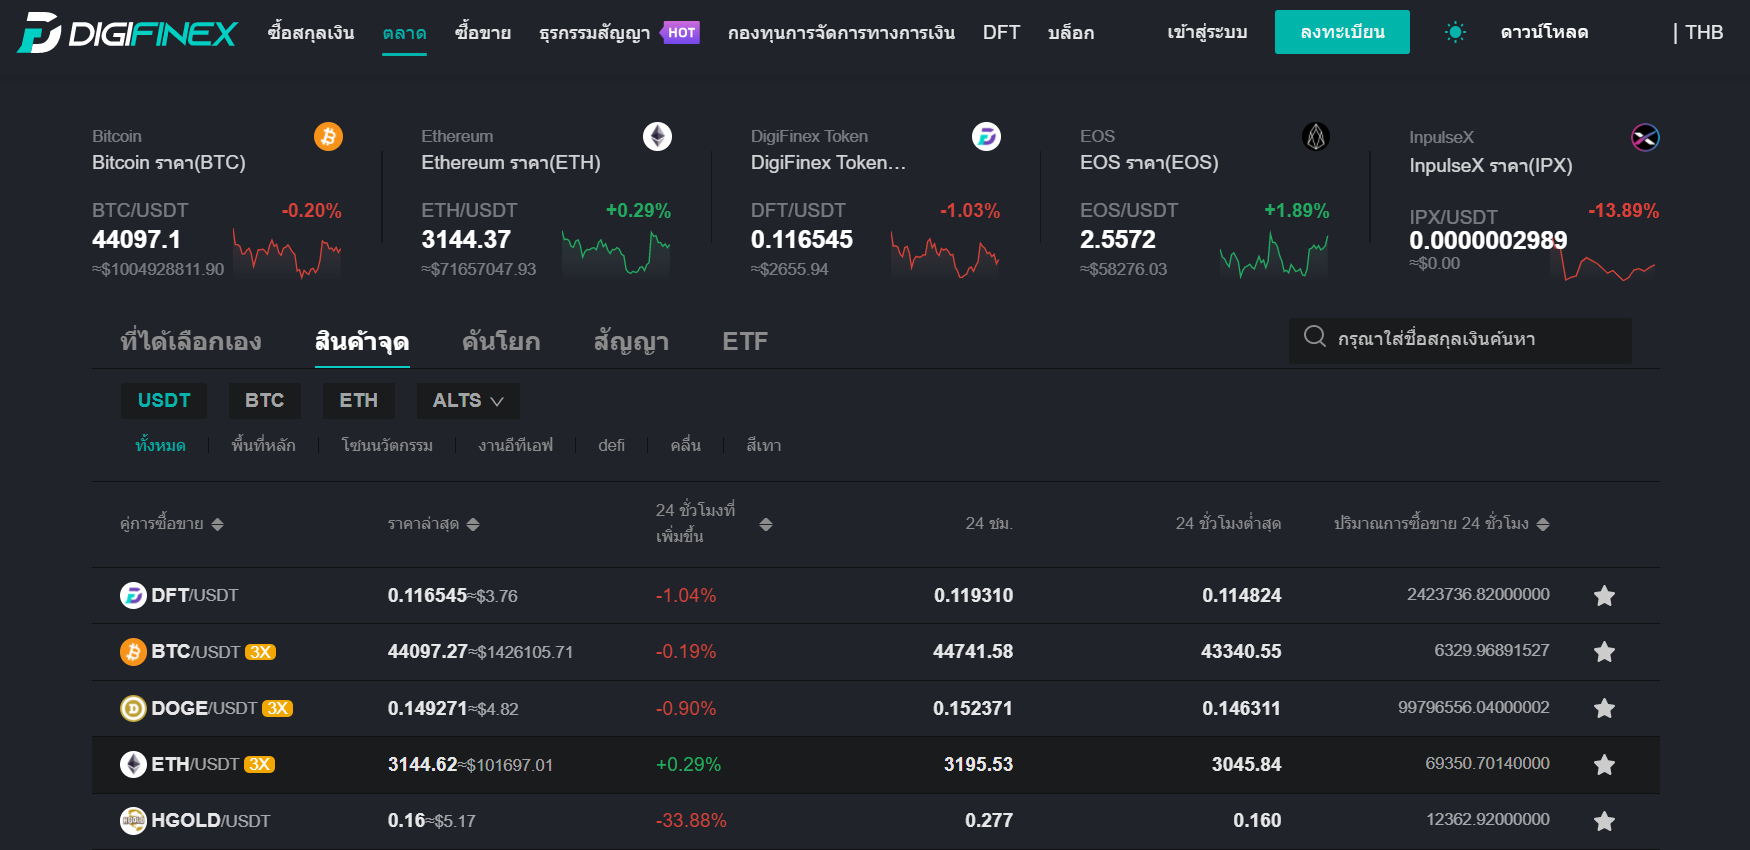Switch to the ETF tab
Screen dimensions: 1750x850
745,342
